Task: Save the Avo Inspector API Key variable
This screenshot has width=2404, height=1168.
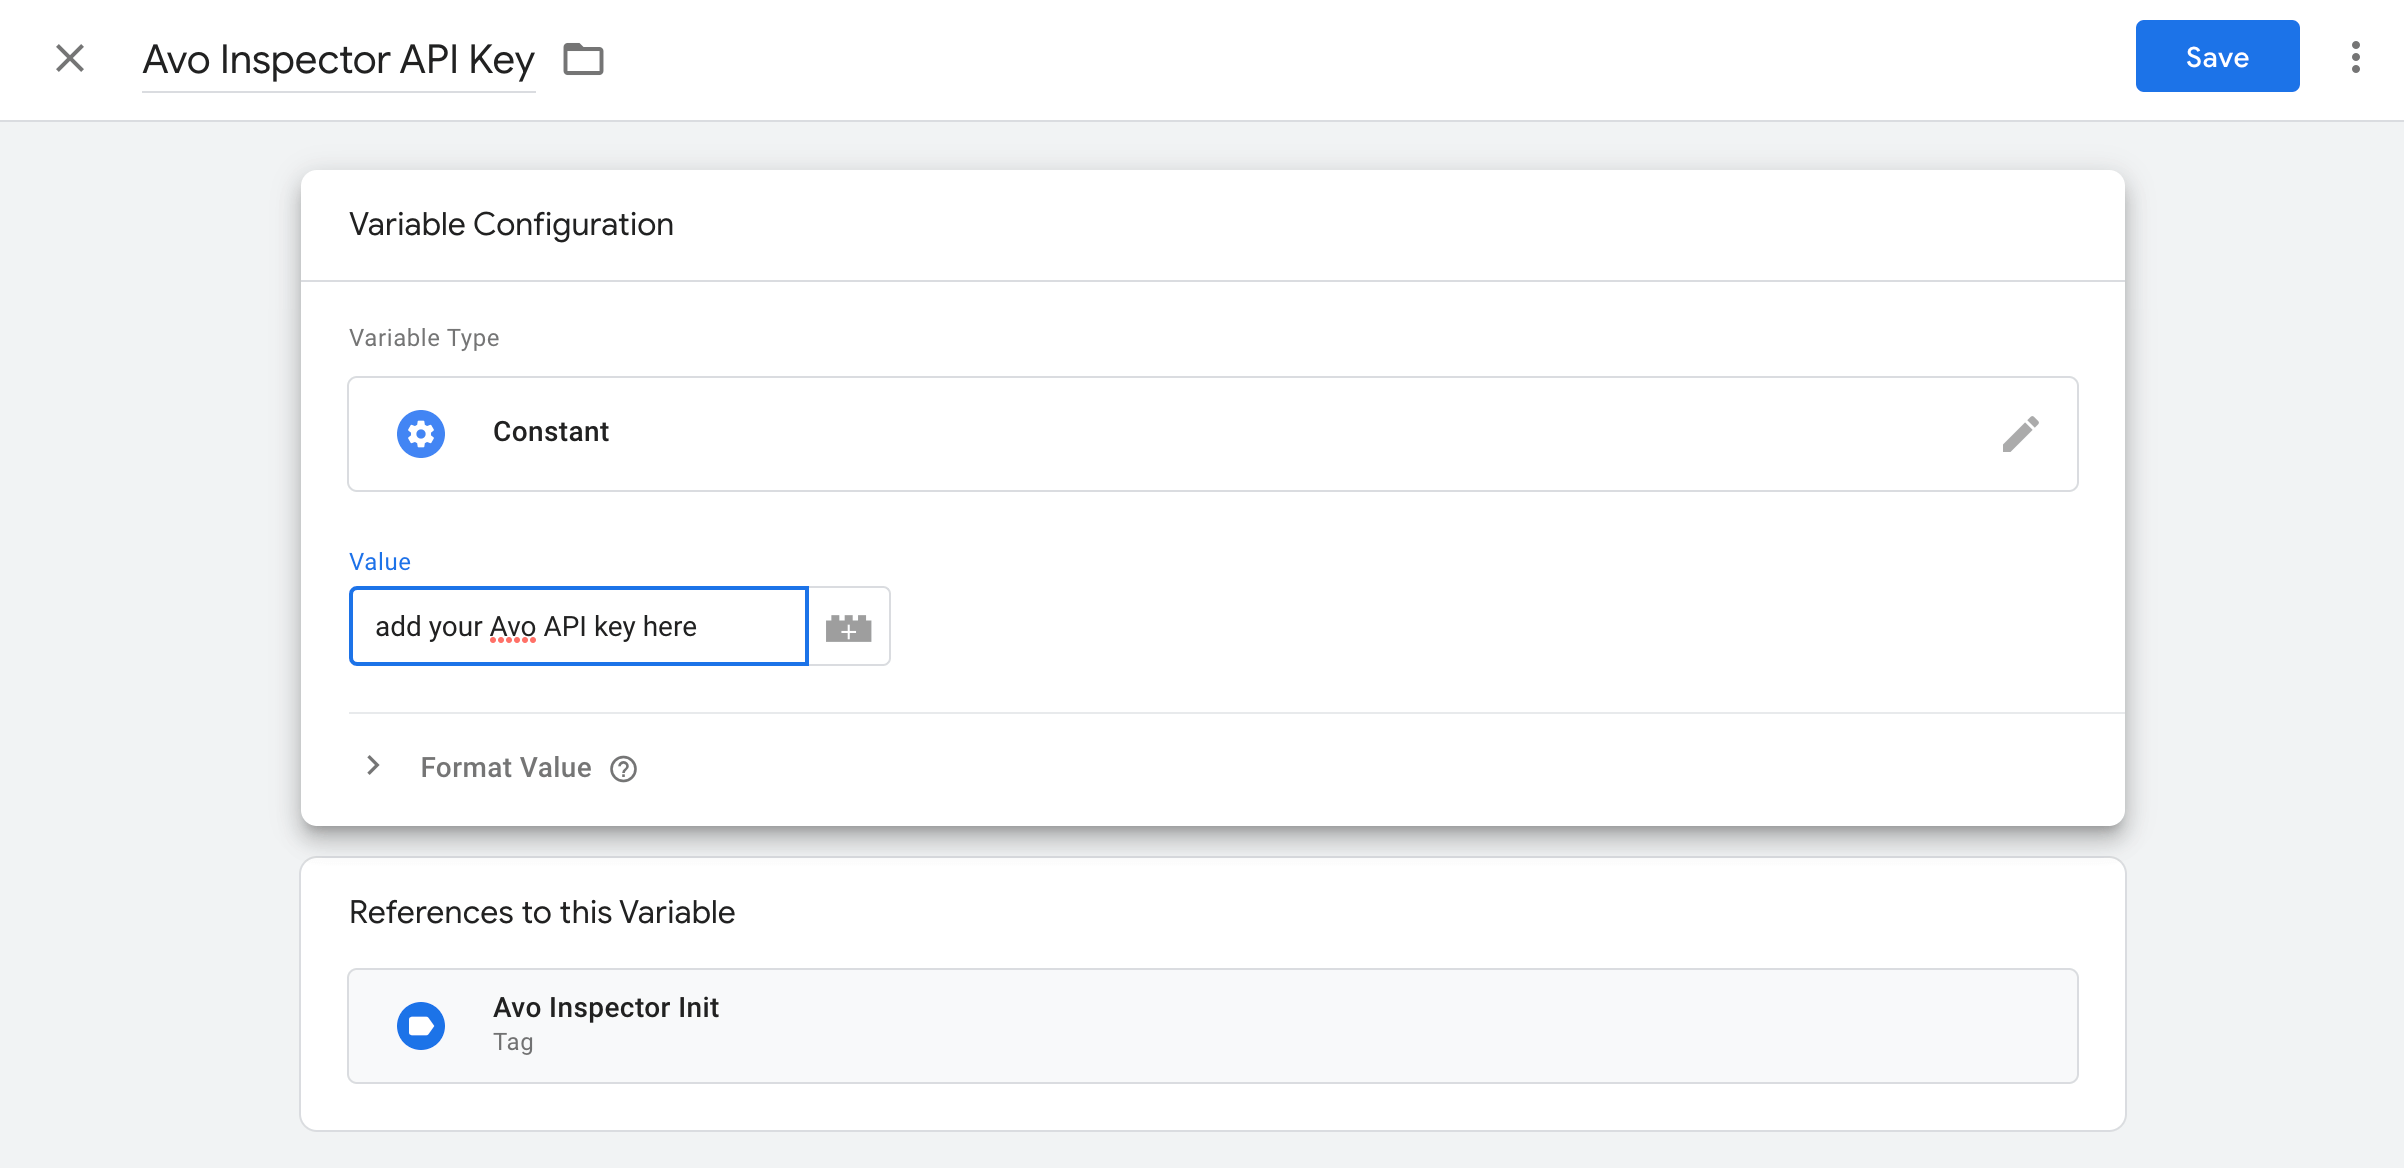Action: point(2216,56)
